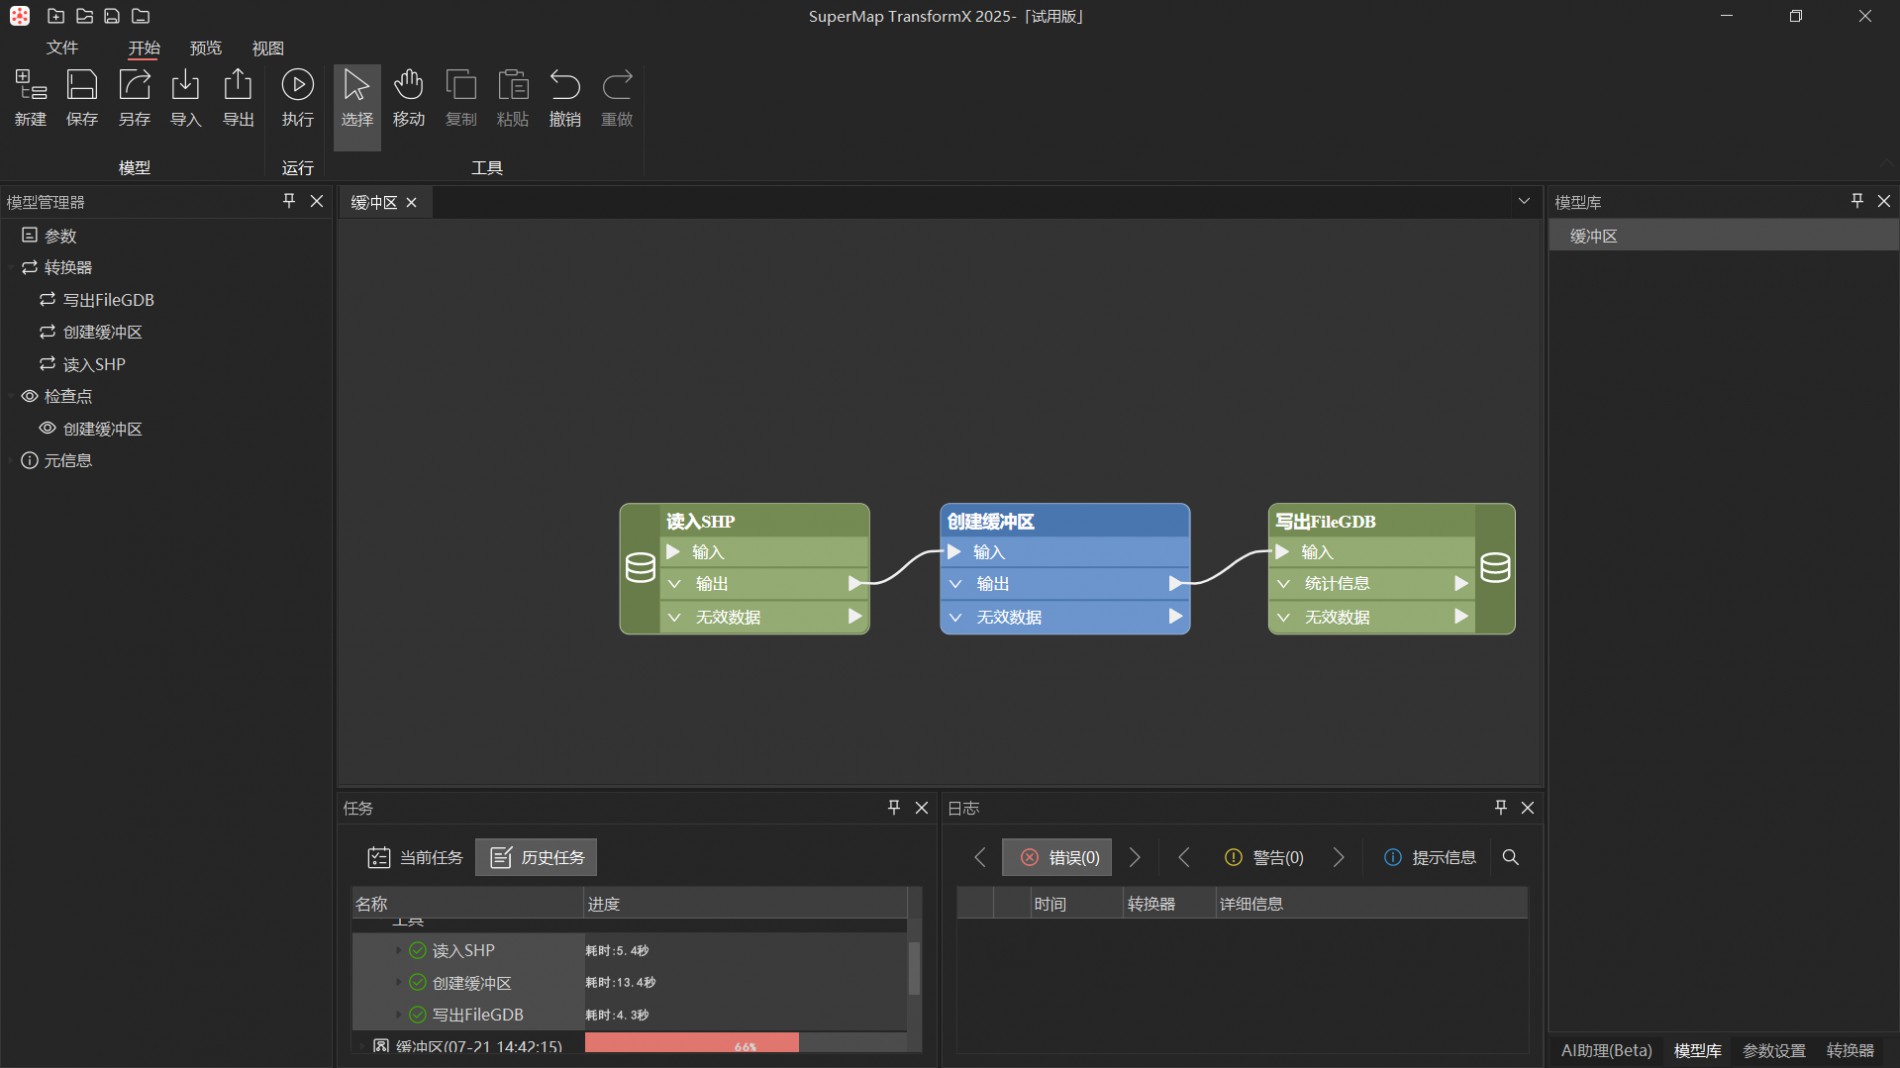Expand 输出 port of 创建缓冲区 node

point(956,584)
